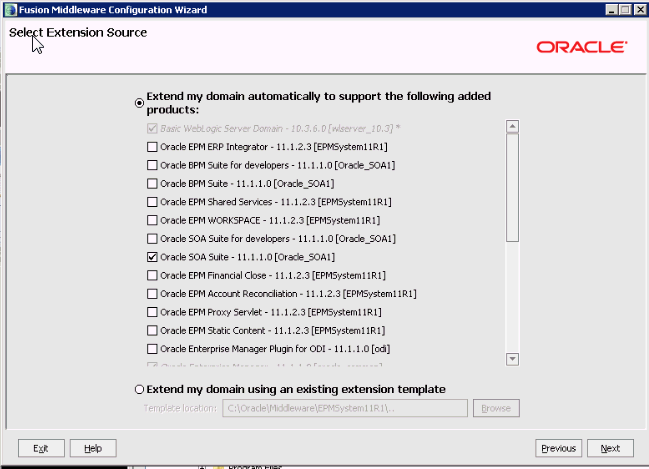The height and width of the screenshot is (469, 649).
Task: Click the Basic WebLogic Server Domain disabled checkbox
Action: pos(152,128)
